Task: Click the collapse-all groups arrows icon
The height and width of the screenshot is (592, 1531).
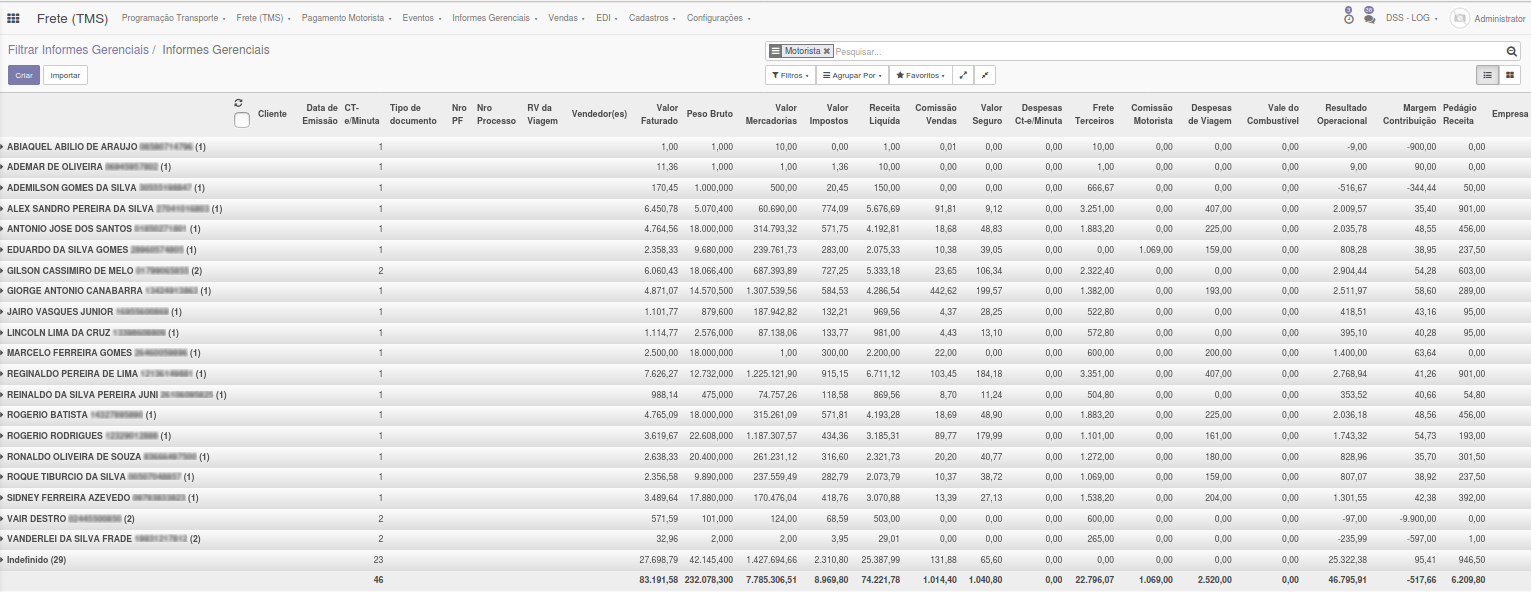Action: 984,75
